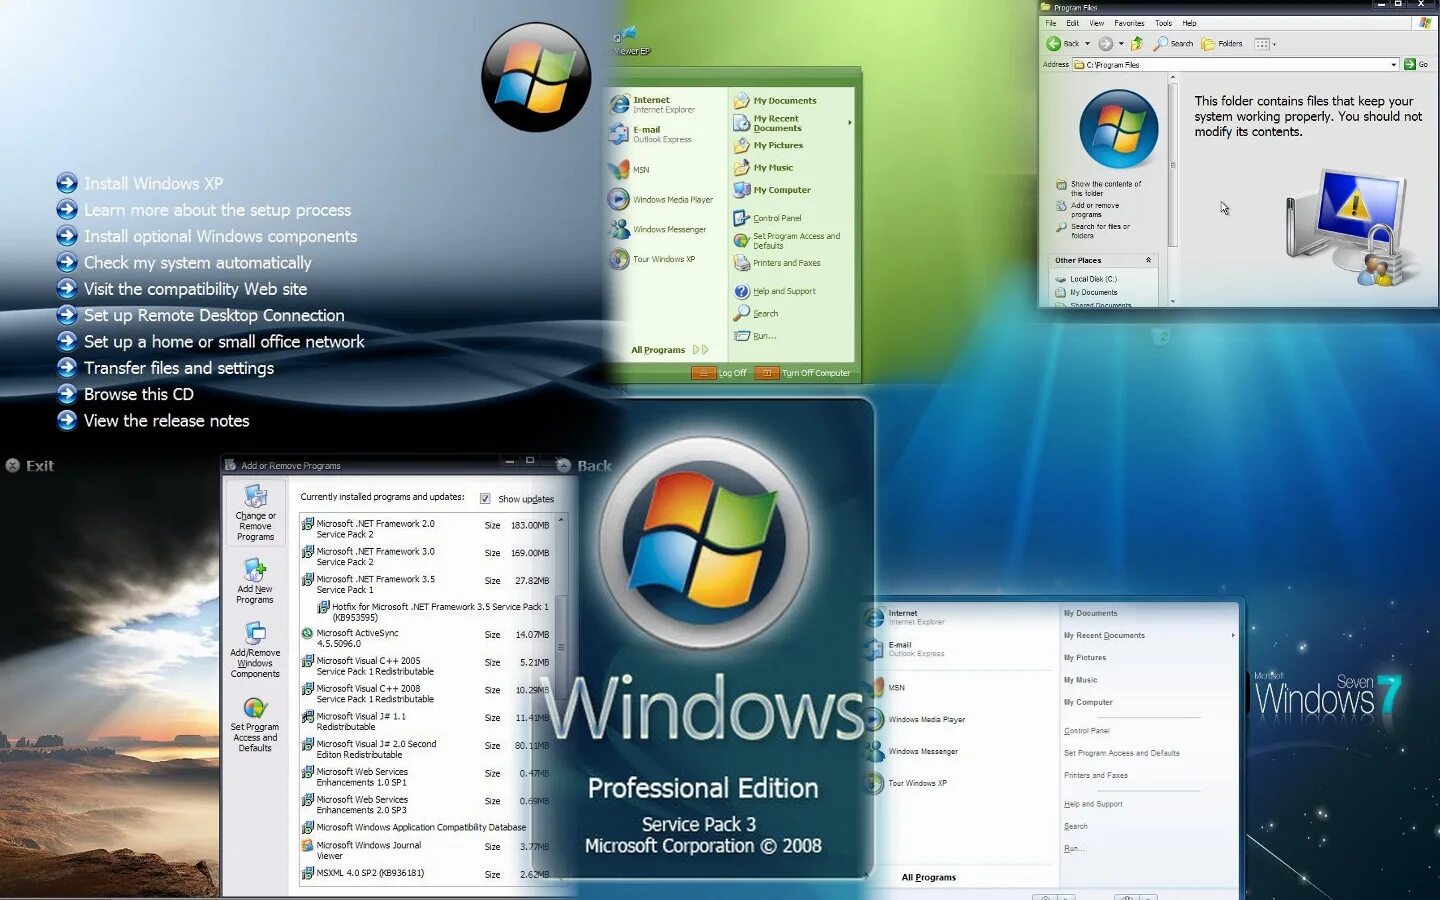Screen dimensions: 1440x900
Task: Open My Music in green Start menu
Action: click(763, 168)
